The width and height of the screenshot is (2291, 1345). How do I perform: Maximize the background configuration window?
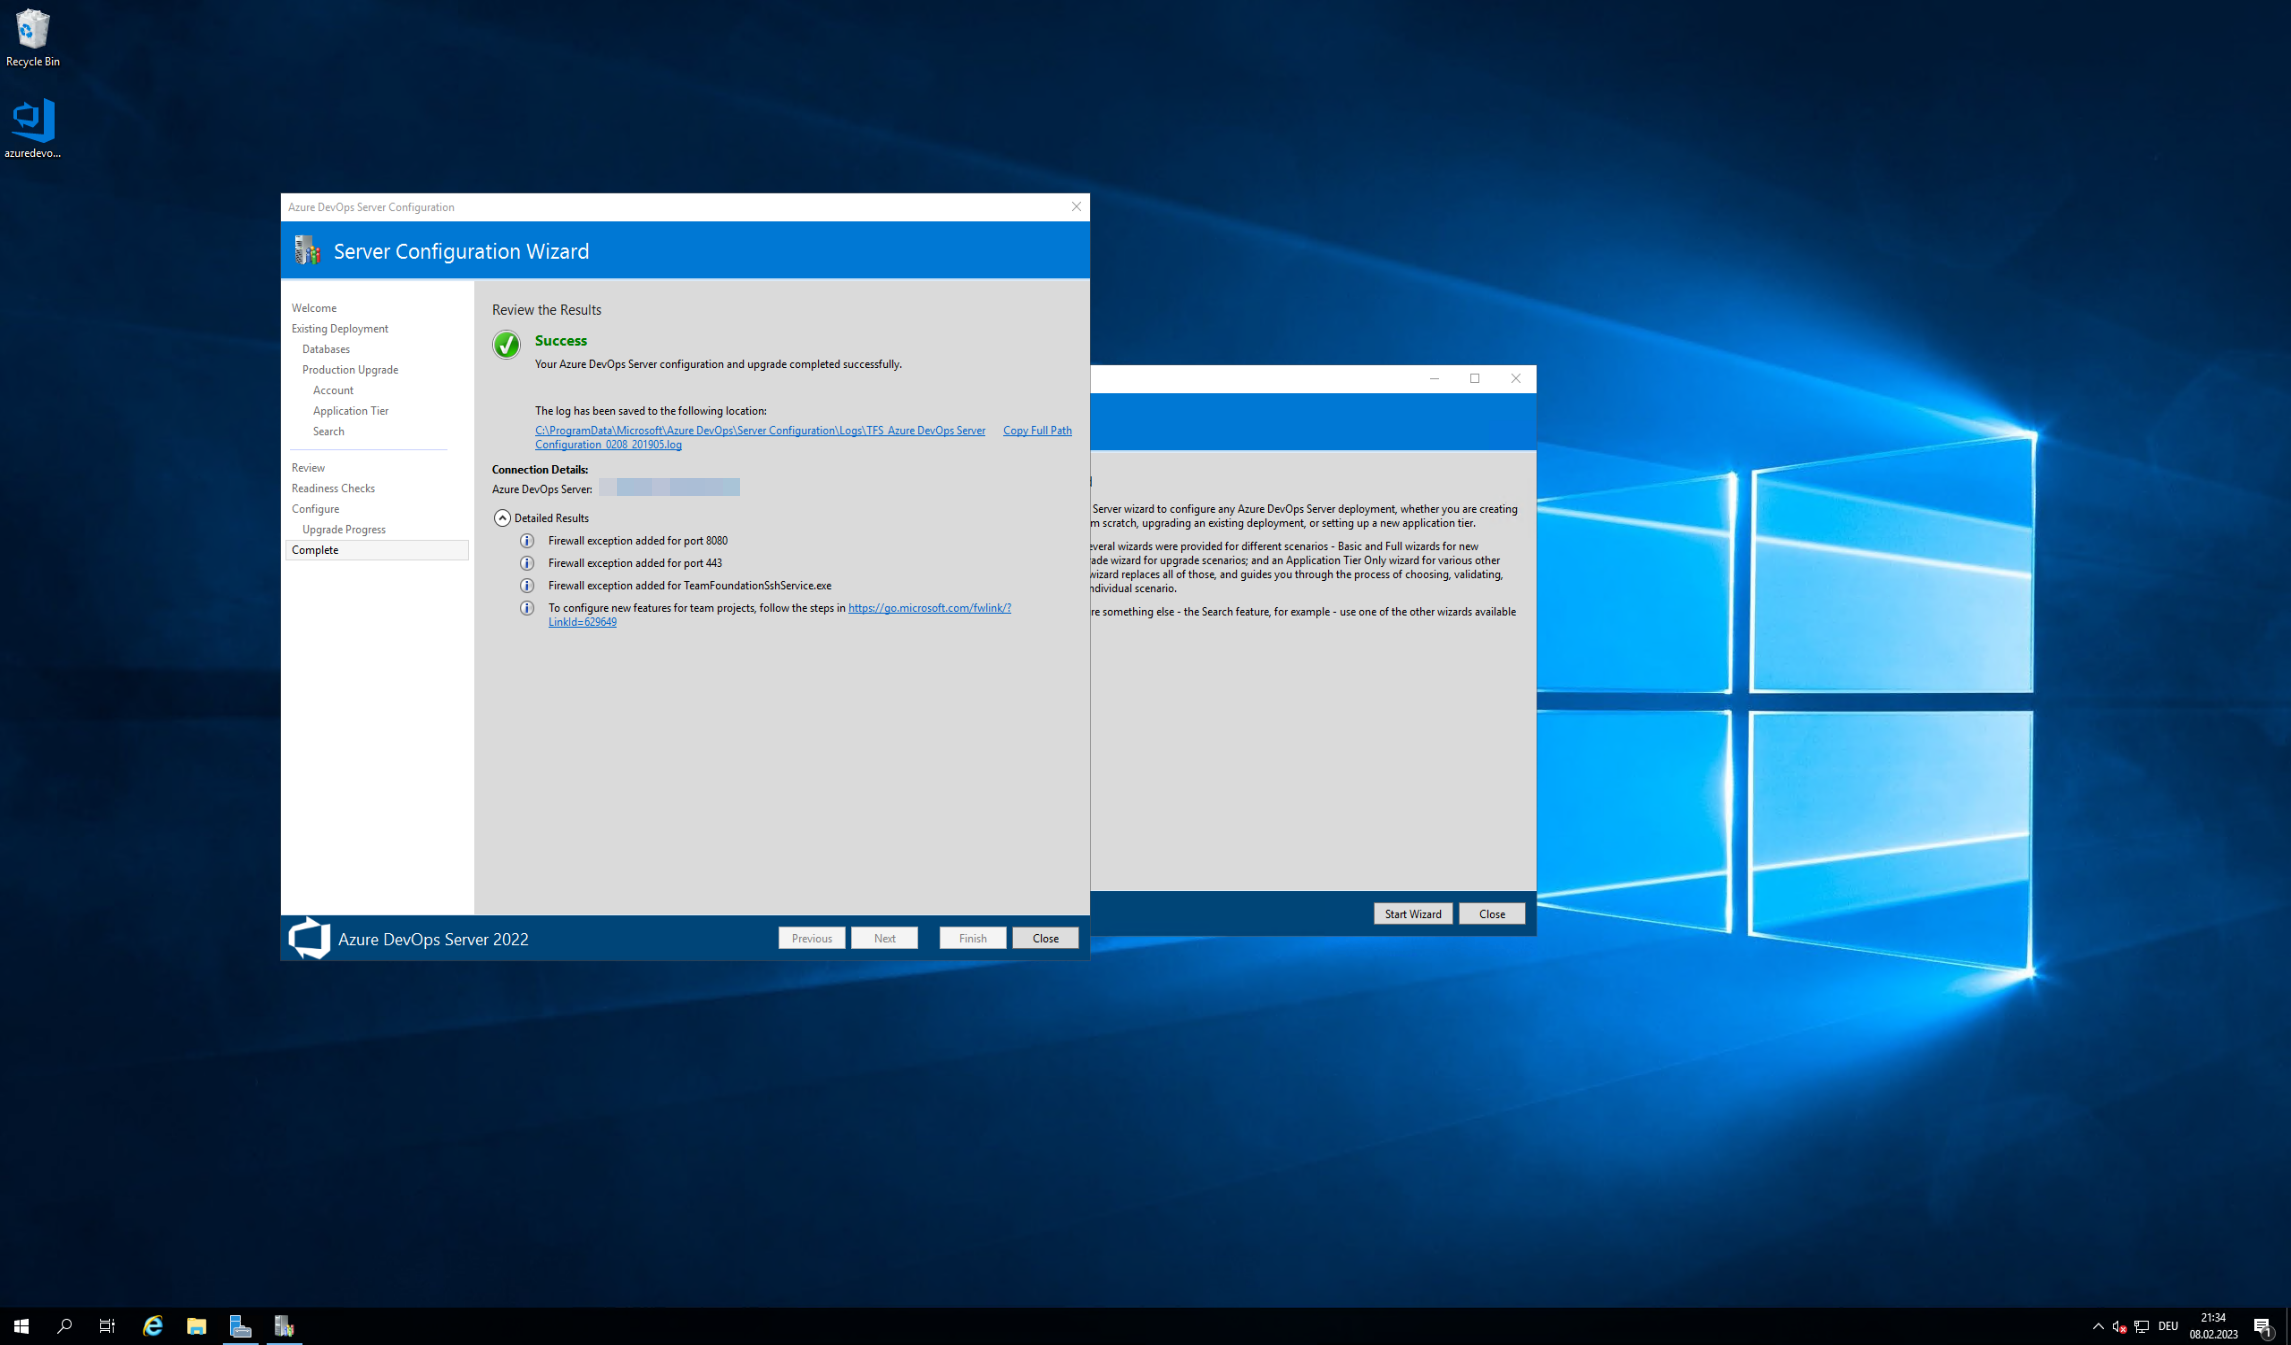tap(1474, 378)
